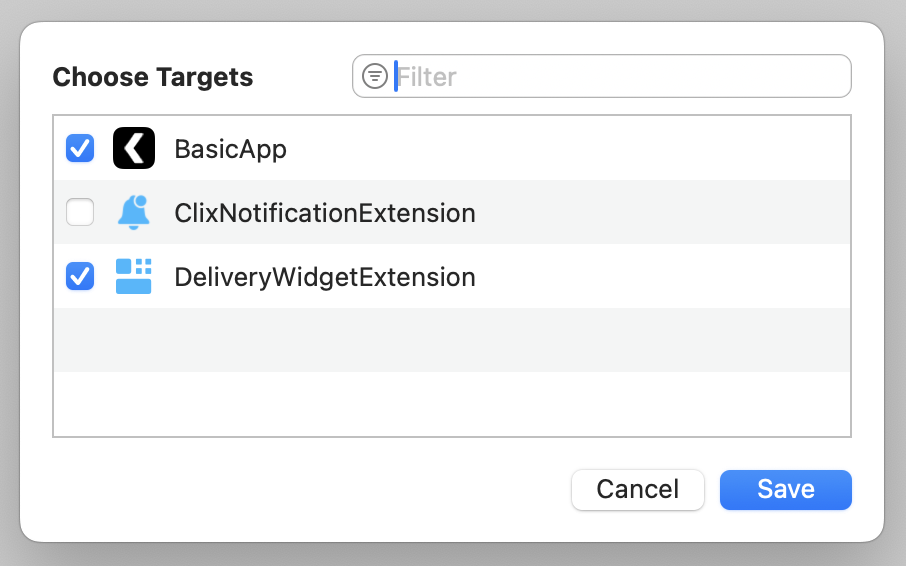906x566 pixels.
Task: Click the empty gray row below DeliveryWidgetExtension
Action: (x=450, y=340)
